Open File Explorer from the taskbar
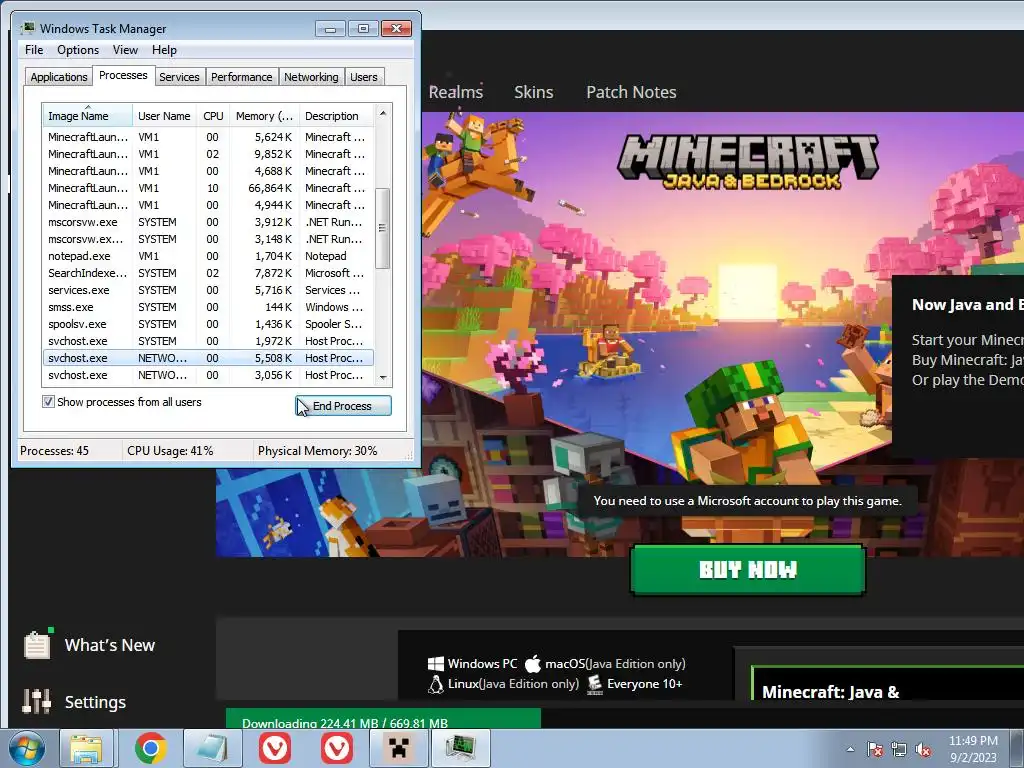The width and height of the screenshot is (1024, 768). (x=88, y=749)
